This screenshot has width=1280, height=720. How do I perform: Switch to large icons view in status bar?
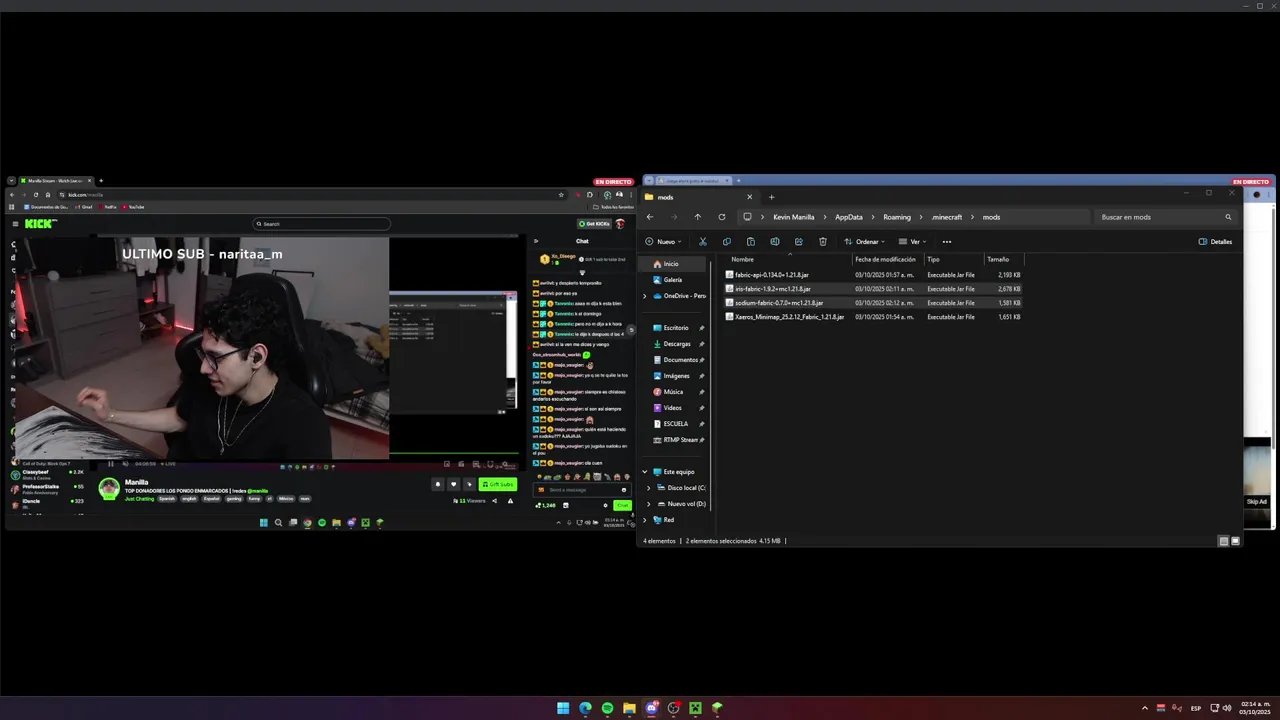tap(1235, 541)
